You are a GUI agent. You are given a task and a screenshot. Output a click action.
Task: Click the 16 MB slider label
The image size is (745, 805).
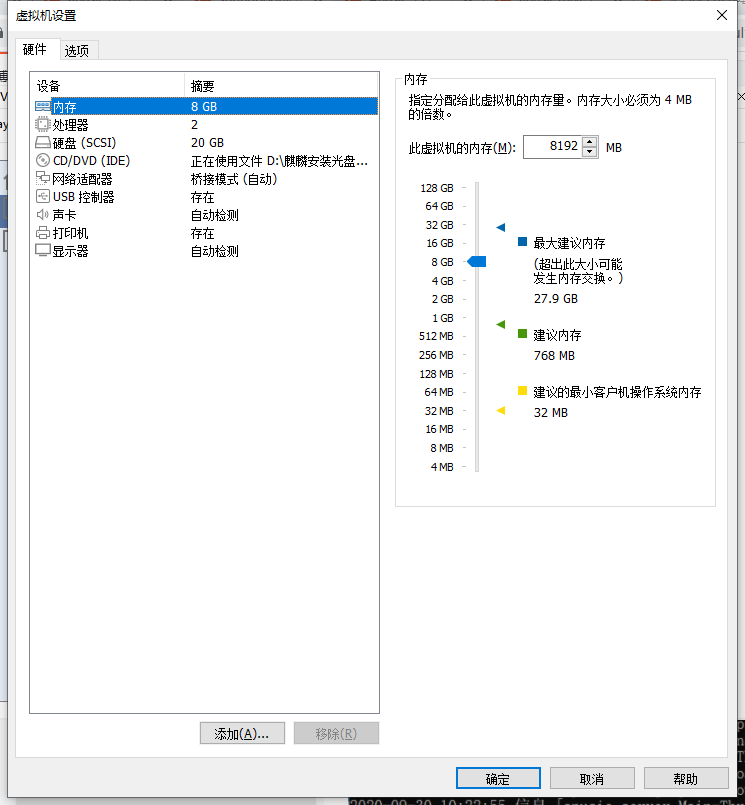[440, 429]
